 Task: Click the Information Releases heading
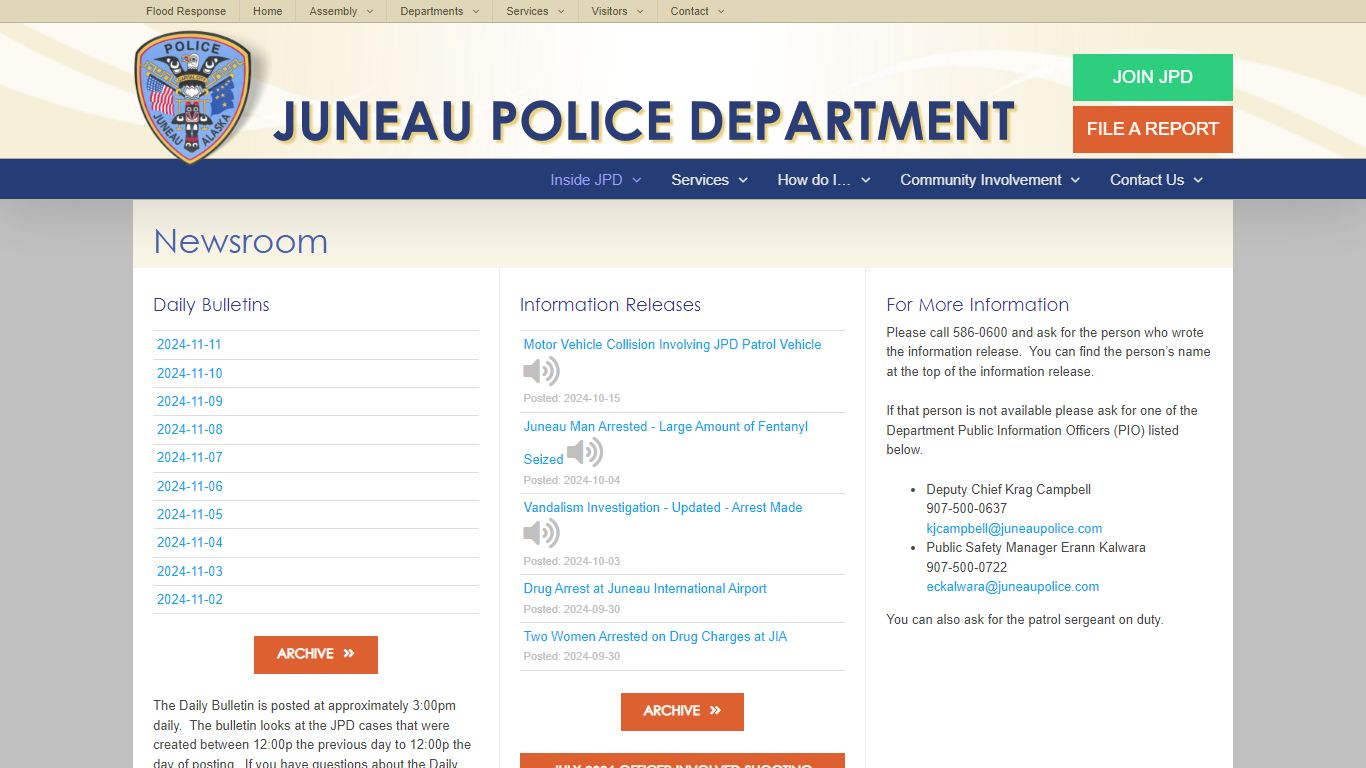610,305
